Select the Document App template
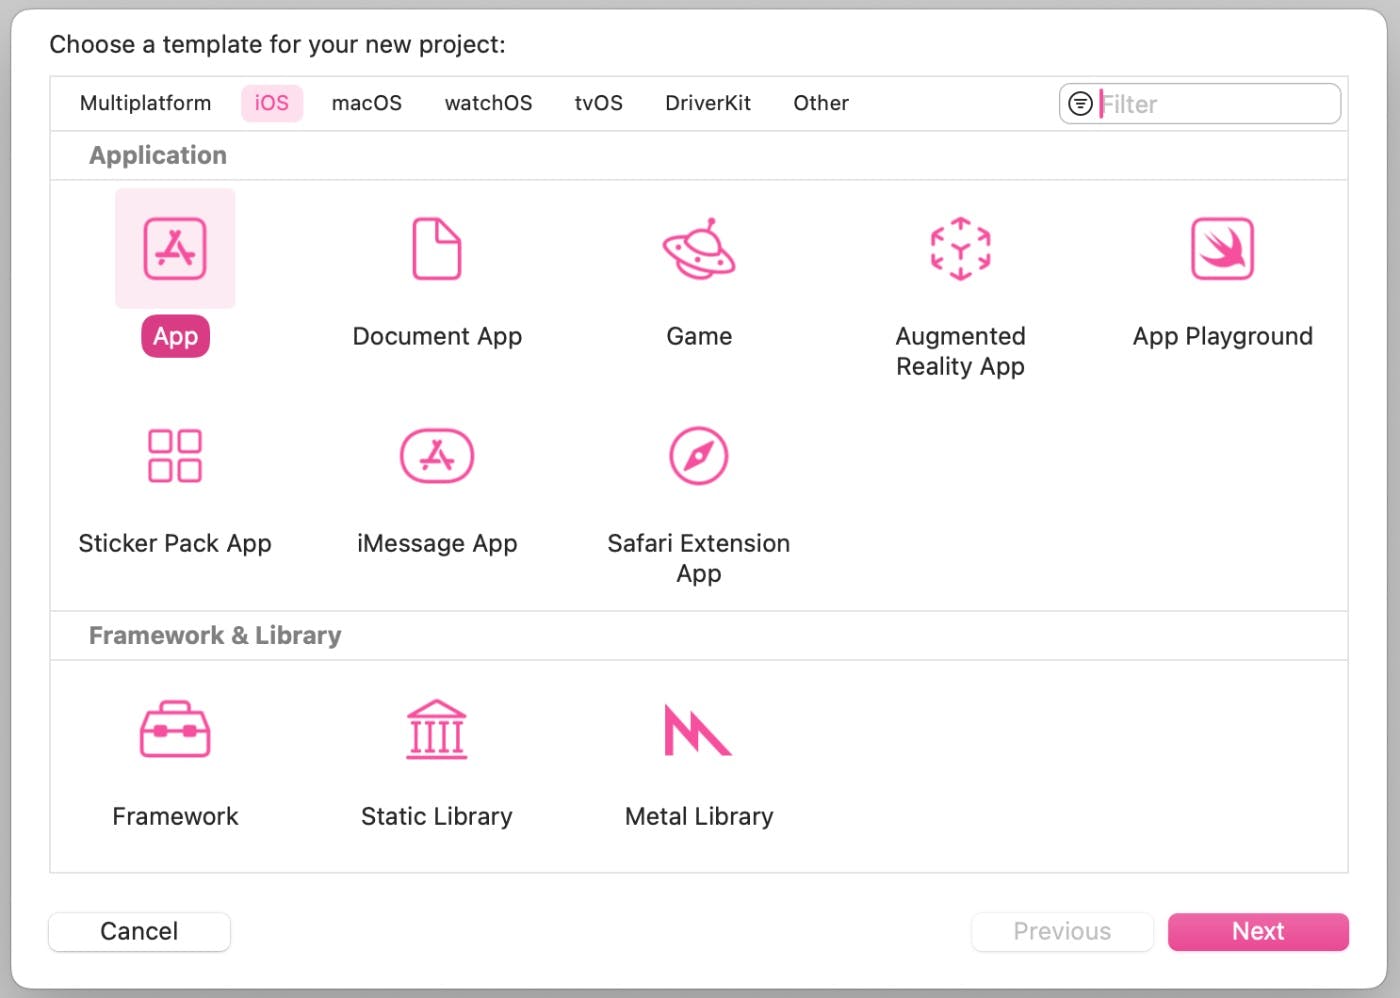The width and height of the screenshot is (1400, 998). tap(437, 270)
